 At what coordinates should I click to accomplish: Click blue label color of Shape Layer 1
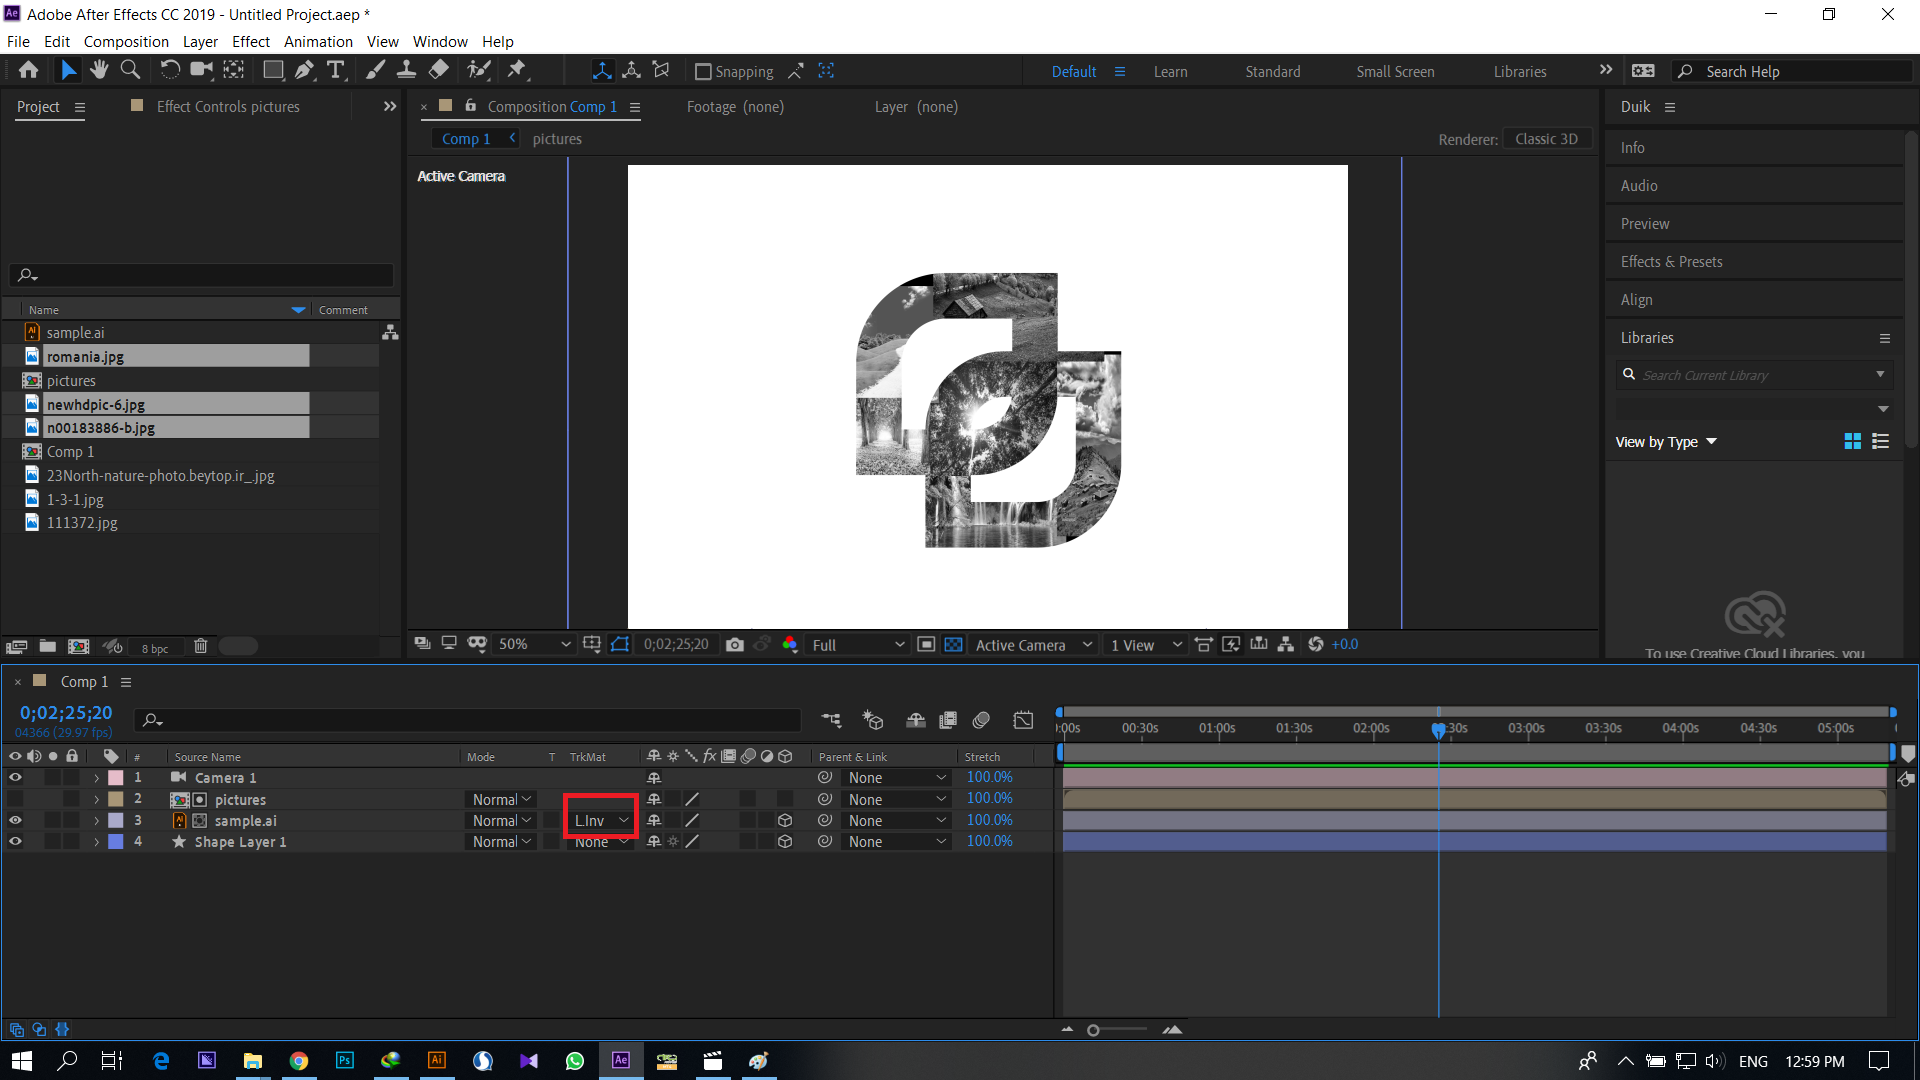pyautogui.click(x=116, y=842)
